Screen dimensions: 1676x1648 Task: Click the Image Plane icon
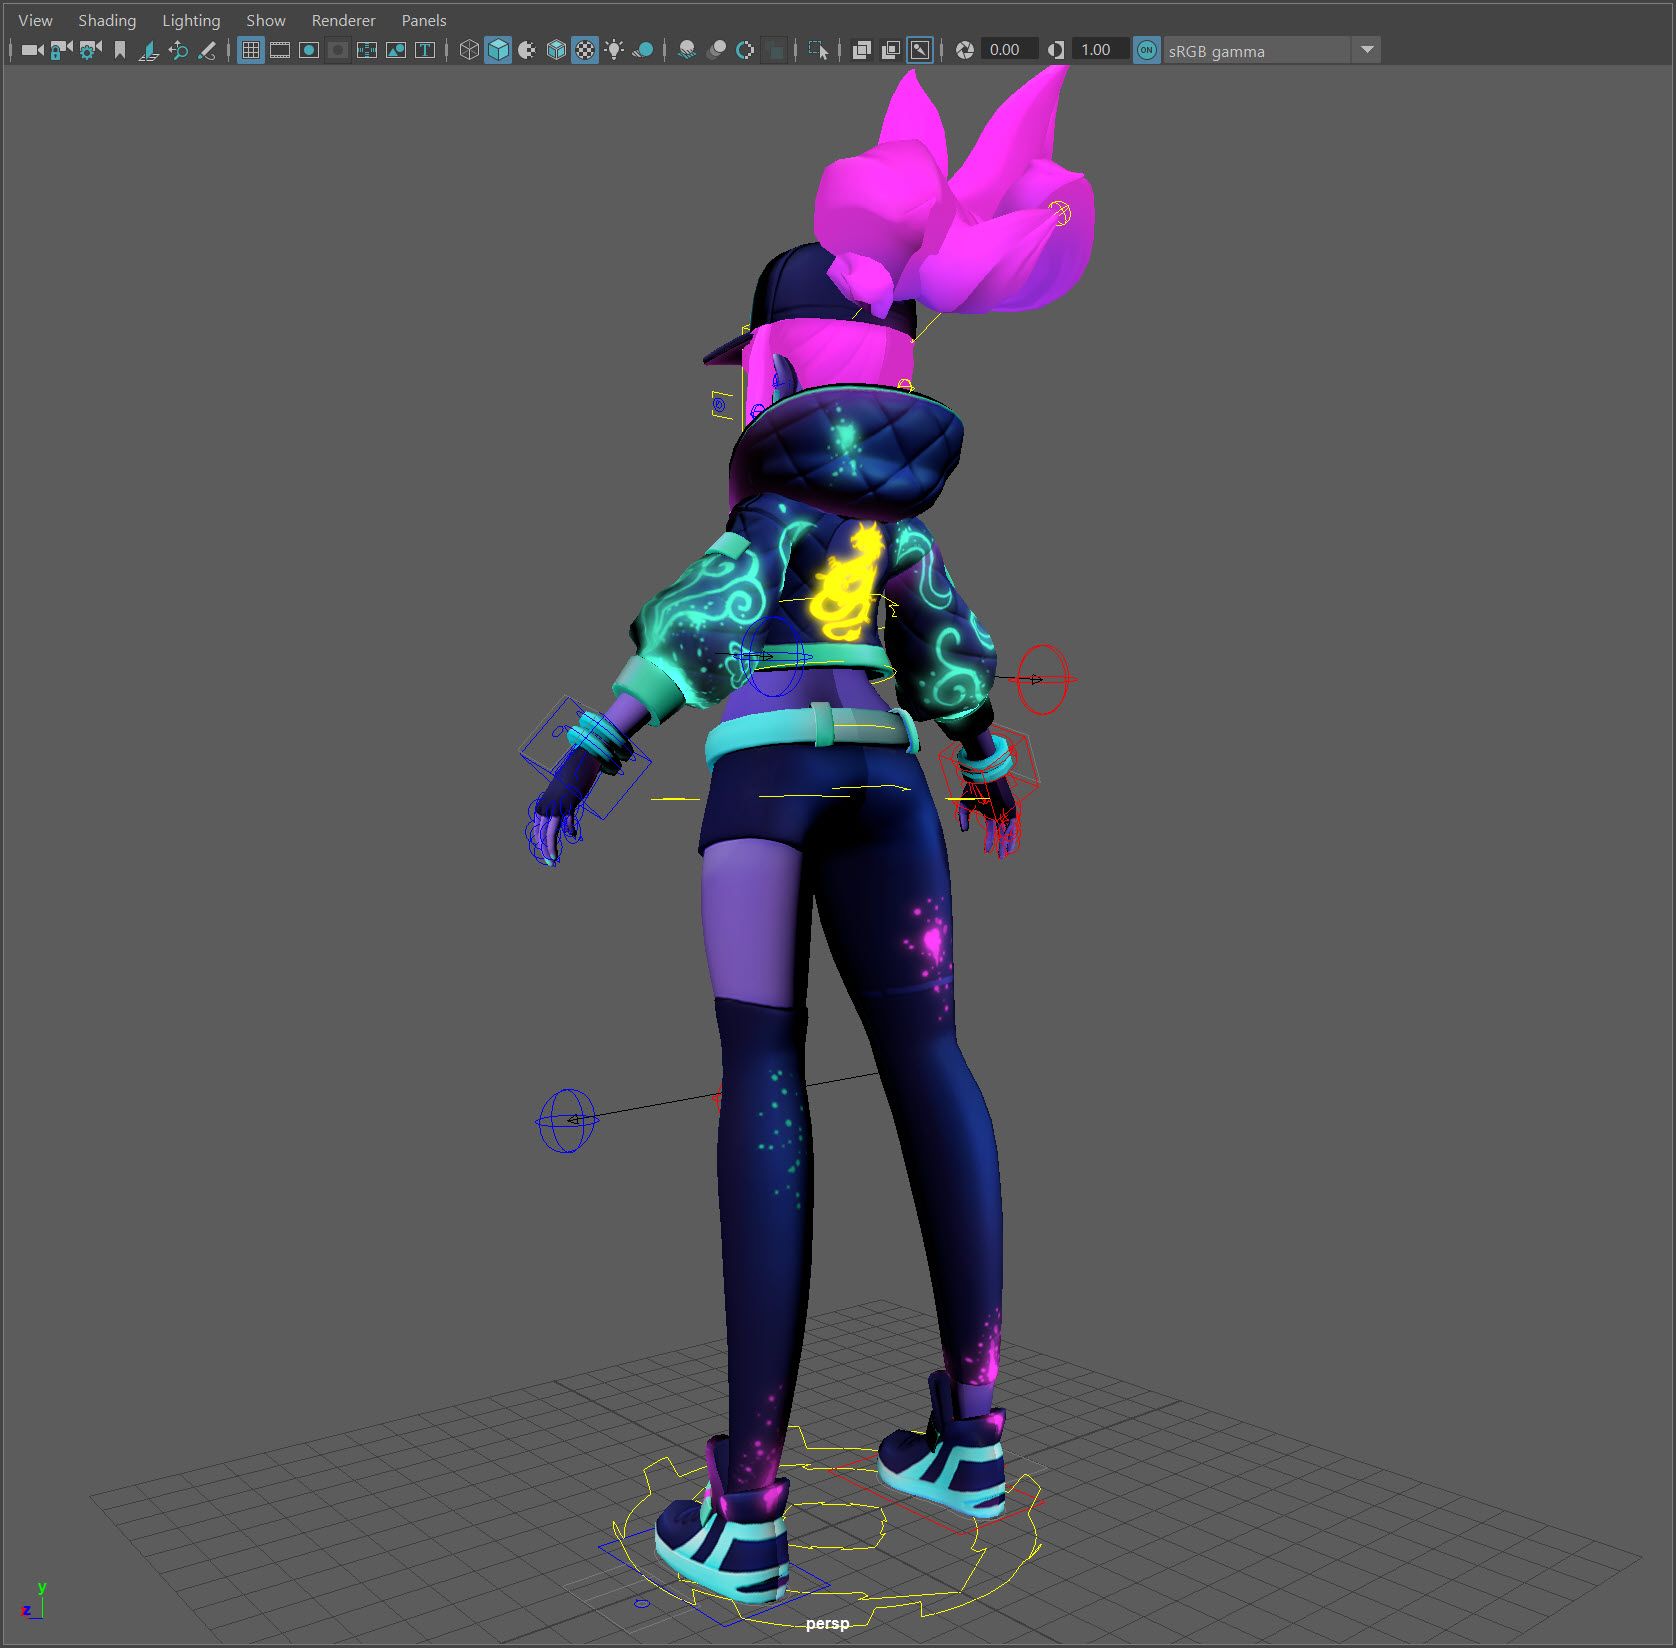point(149,50)
